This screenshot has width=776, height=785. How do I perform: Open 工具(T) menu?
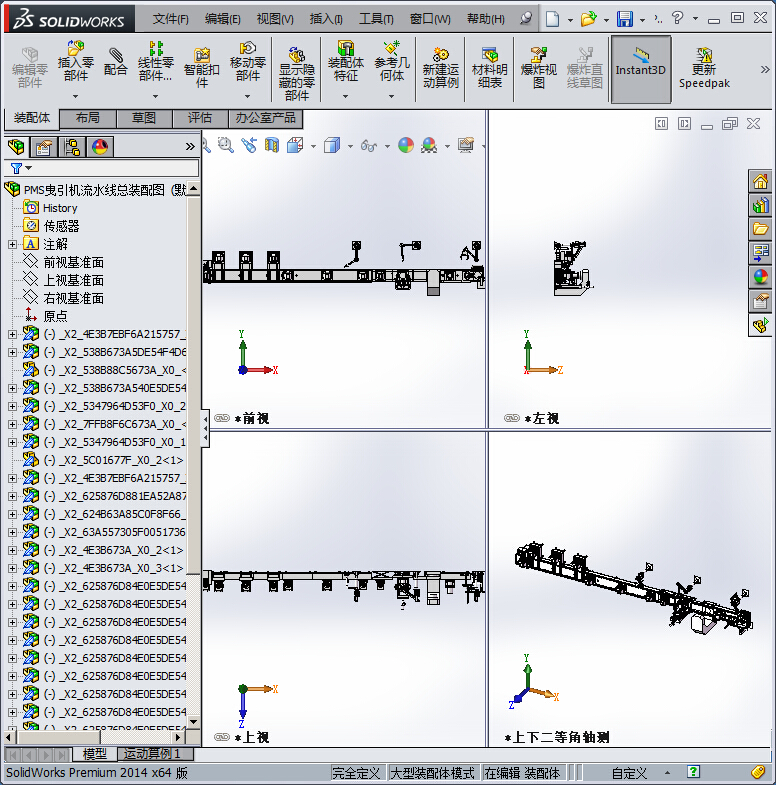[376, 19]
